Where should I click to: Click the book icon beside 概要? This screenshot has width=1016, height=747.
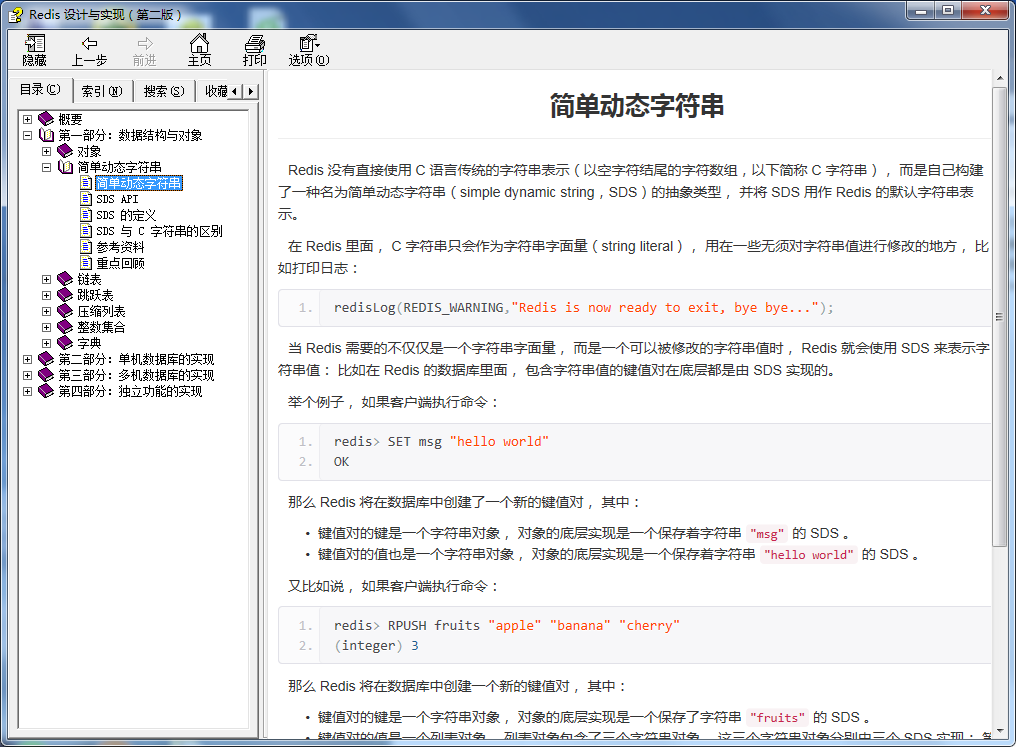45,118
